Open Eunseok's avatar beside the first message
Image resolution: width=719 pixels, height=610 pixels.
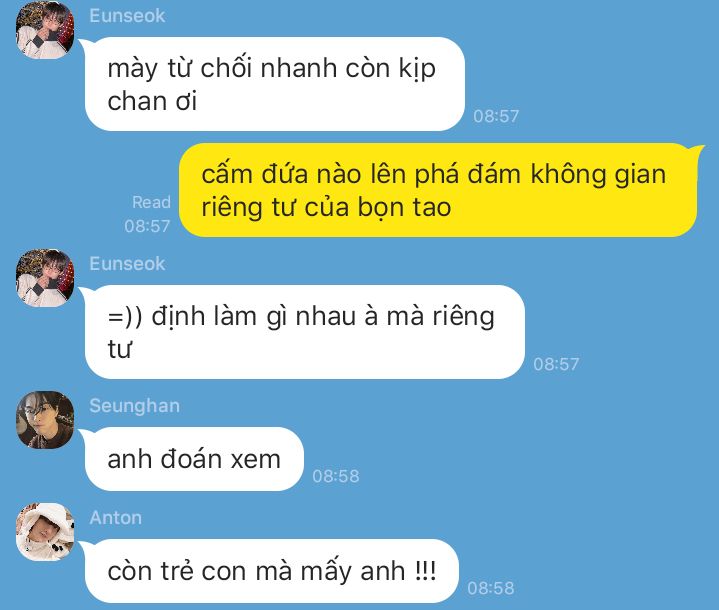(45, 30)
